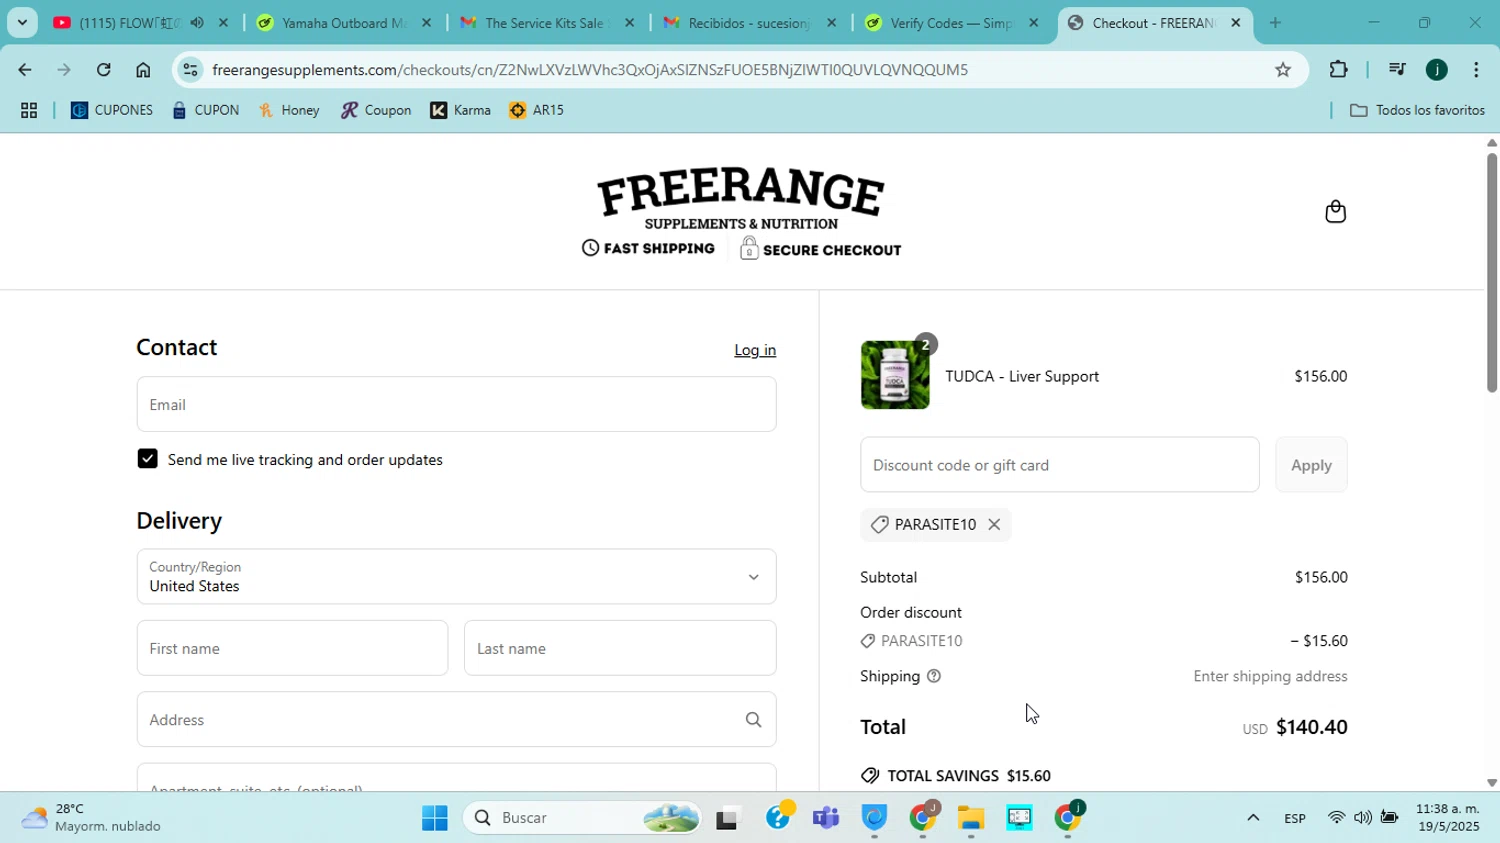The width and height of the screenshot is (1500, 843).
Task: View site information icon in address bar
Action: [190, 70]
